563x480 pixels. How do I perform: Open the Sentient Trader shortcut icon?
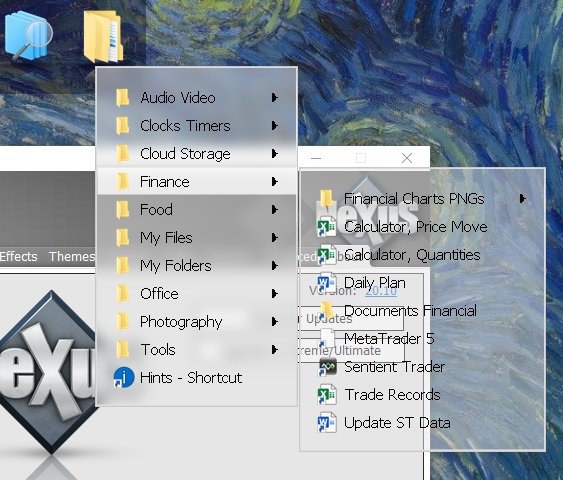click(327, 367)
